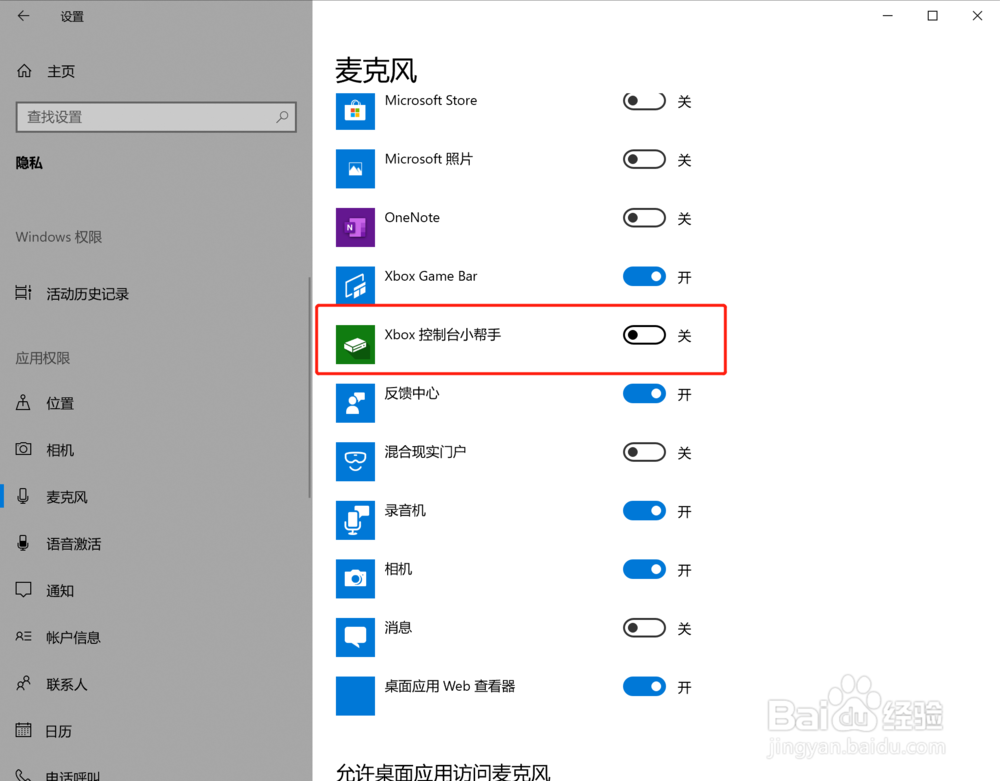Enable the OneNote microphone toggle
This screenshot has width=1000, height=781.
tap(643, 218)
